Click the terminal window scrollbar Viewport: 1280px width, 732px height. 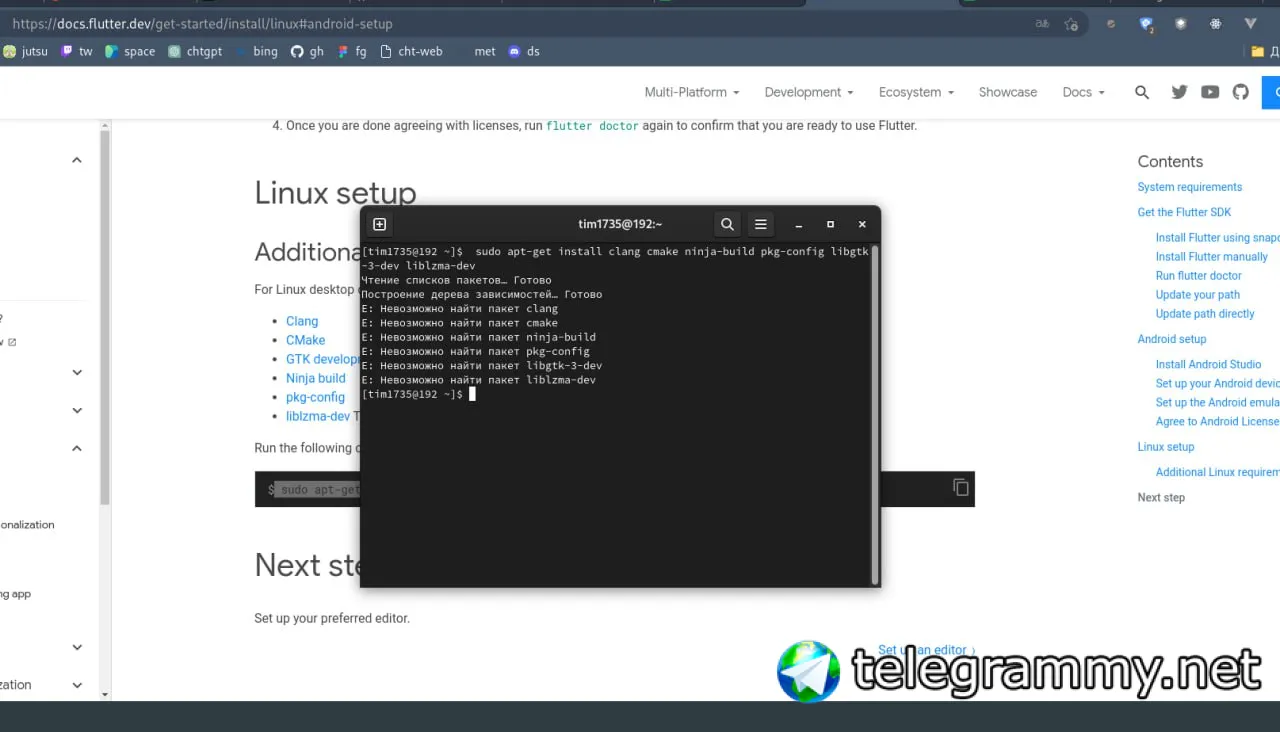875,414
